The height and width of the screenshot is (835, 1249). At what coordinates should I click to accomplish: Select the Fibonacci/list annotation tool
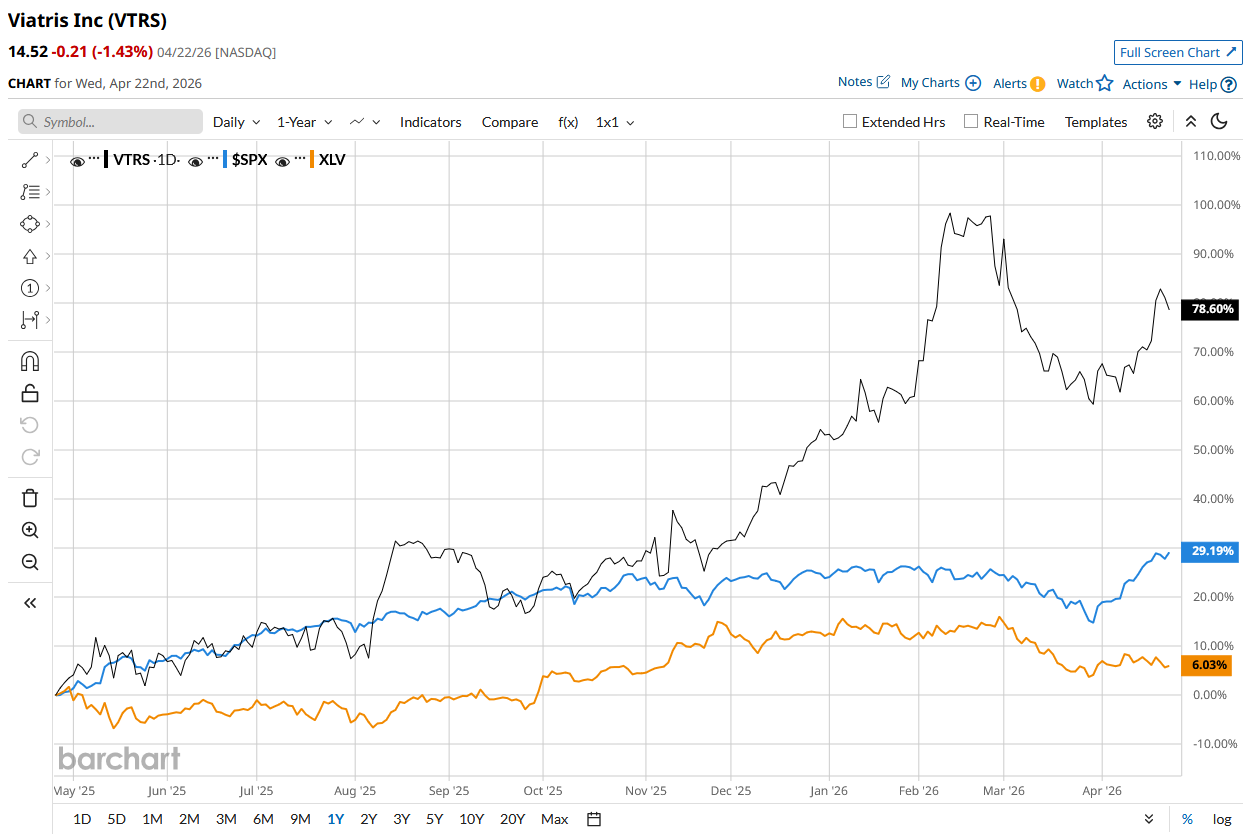30,192
